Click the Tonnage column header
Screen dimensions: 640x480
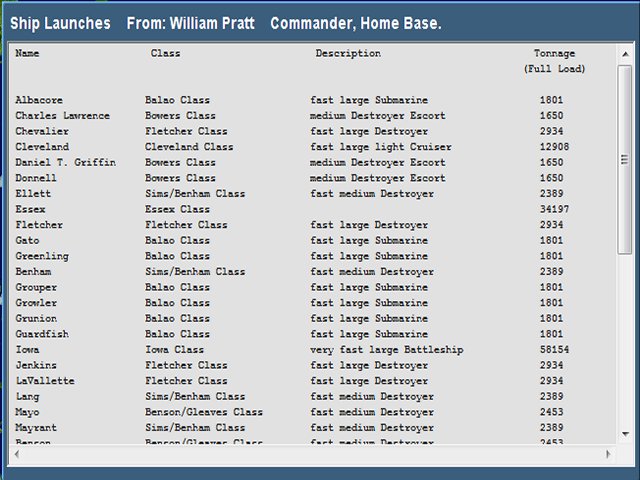click(554, 53)
